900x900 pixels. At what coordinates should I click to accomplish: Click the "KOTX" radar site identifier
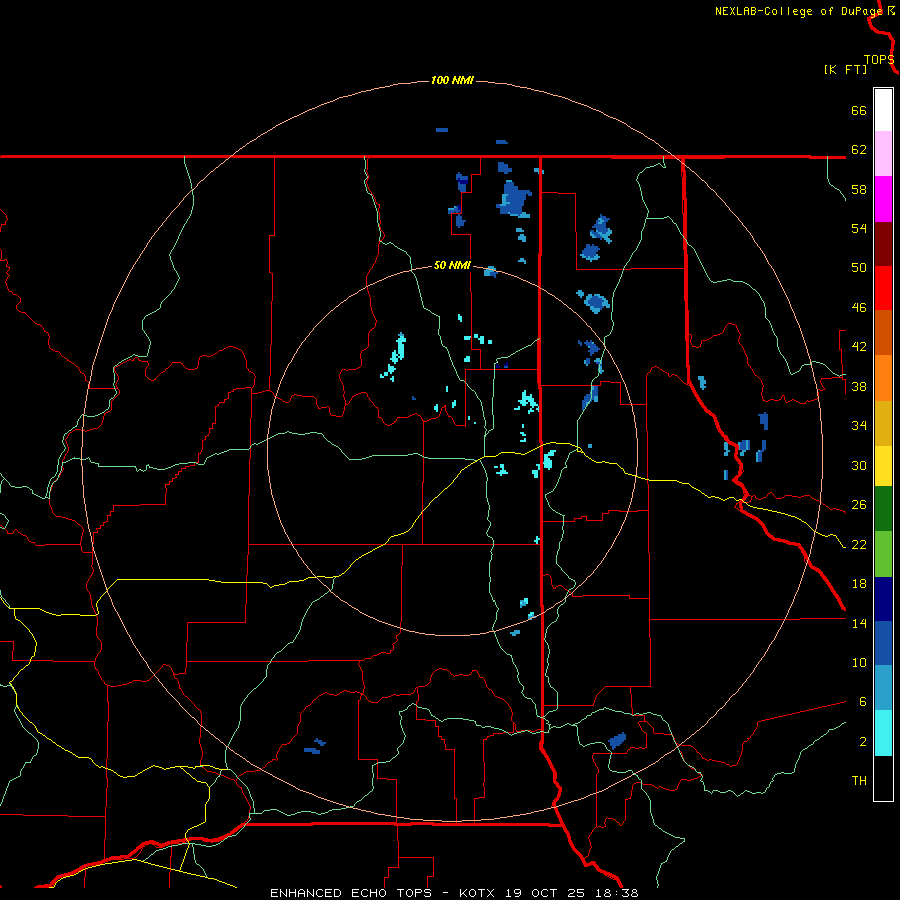(x=479, y=893)
